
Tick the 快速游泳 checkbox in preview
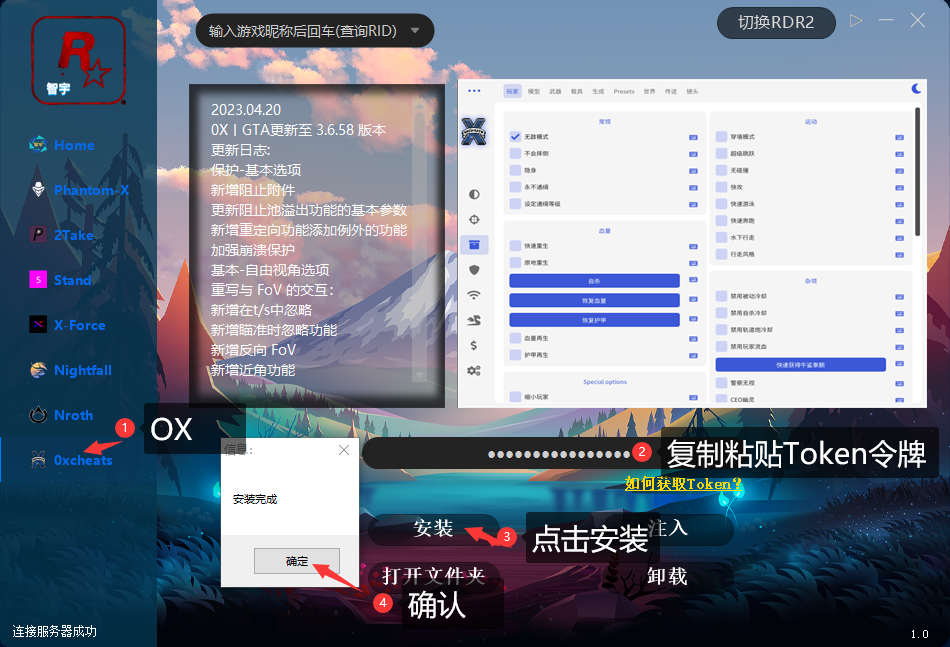(x=721, y=204)
